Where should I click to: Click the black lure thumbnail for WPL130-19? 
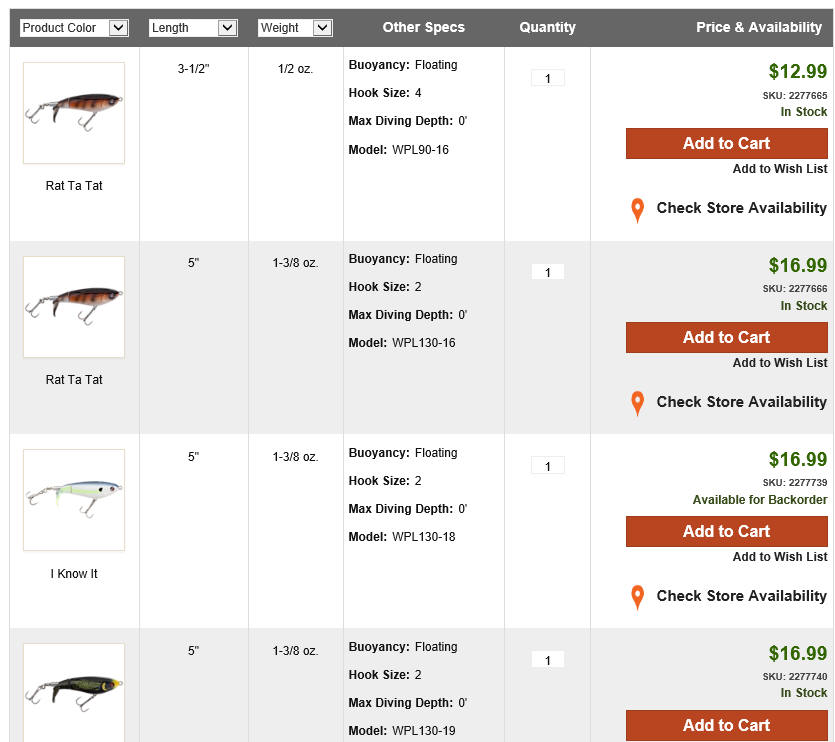pos(74,692)
